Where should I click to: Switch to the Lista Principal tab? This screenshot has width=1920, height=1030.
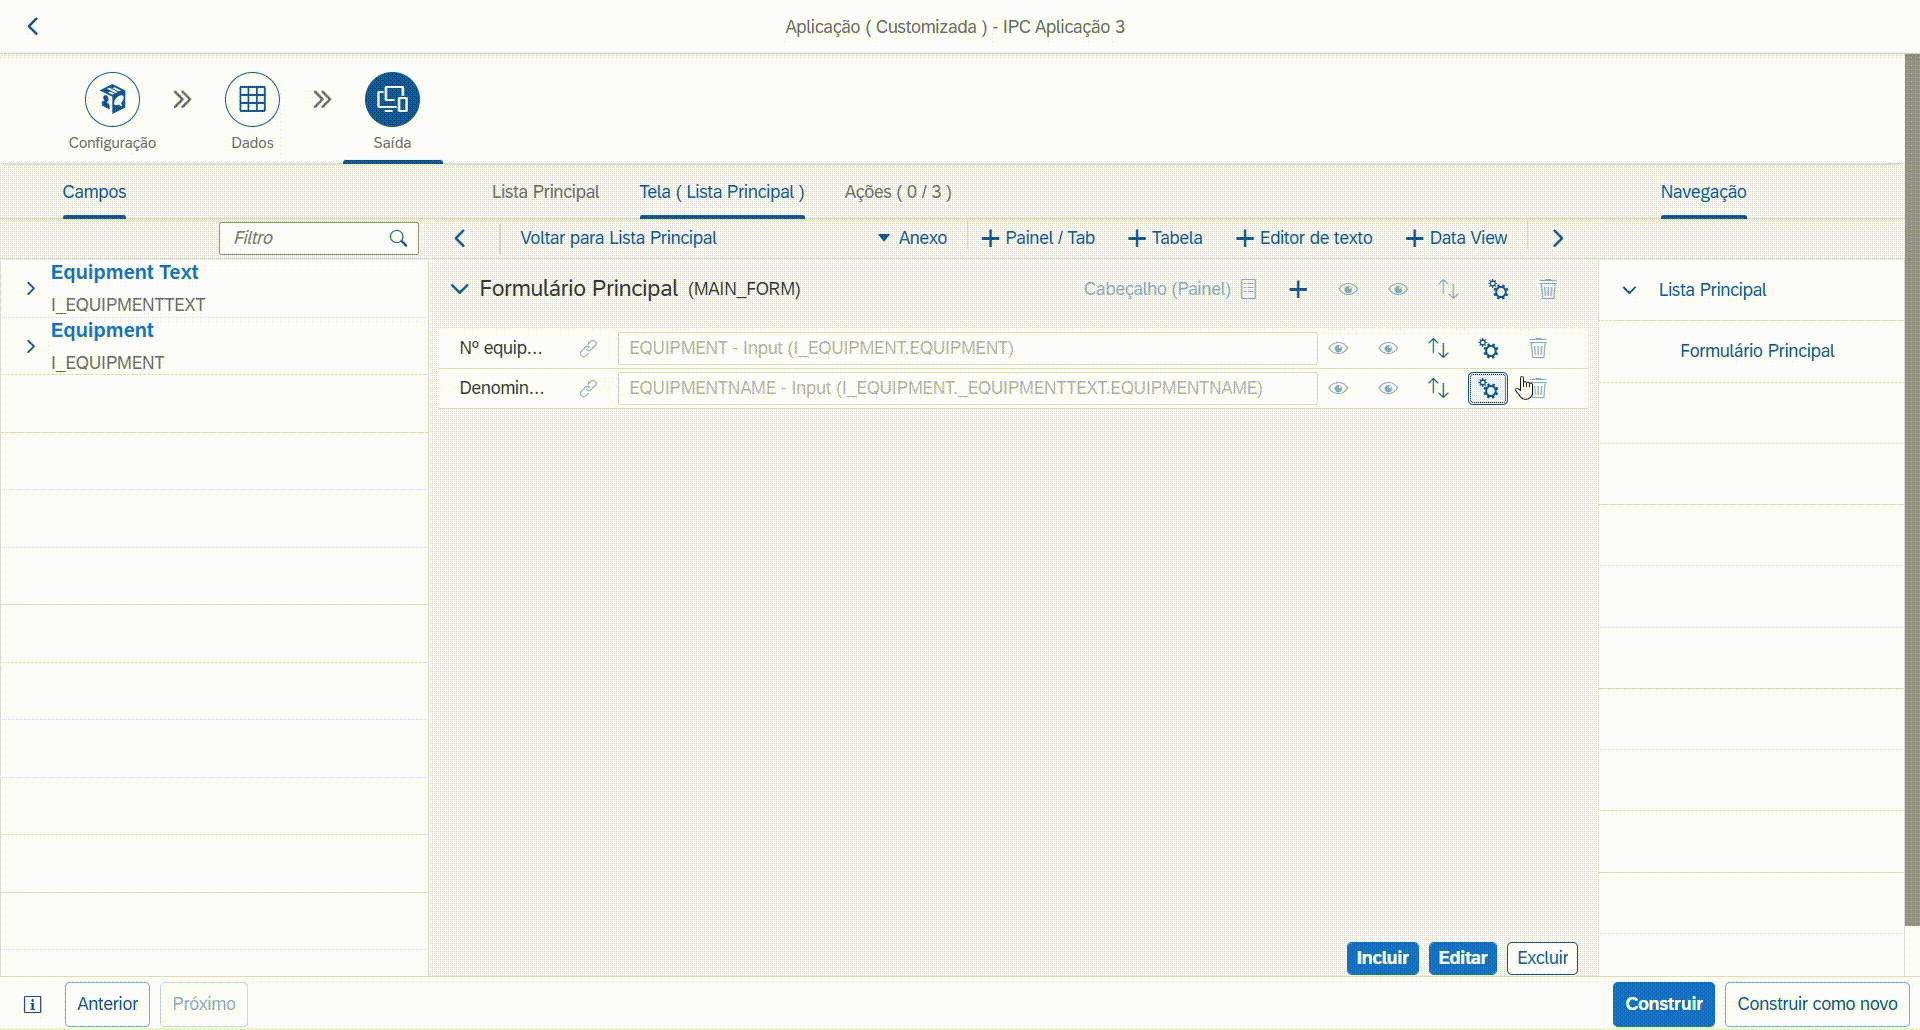(x=545, y=192)
